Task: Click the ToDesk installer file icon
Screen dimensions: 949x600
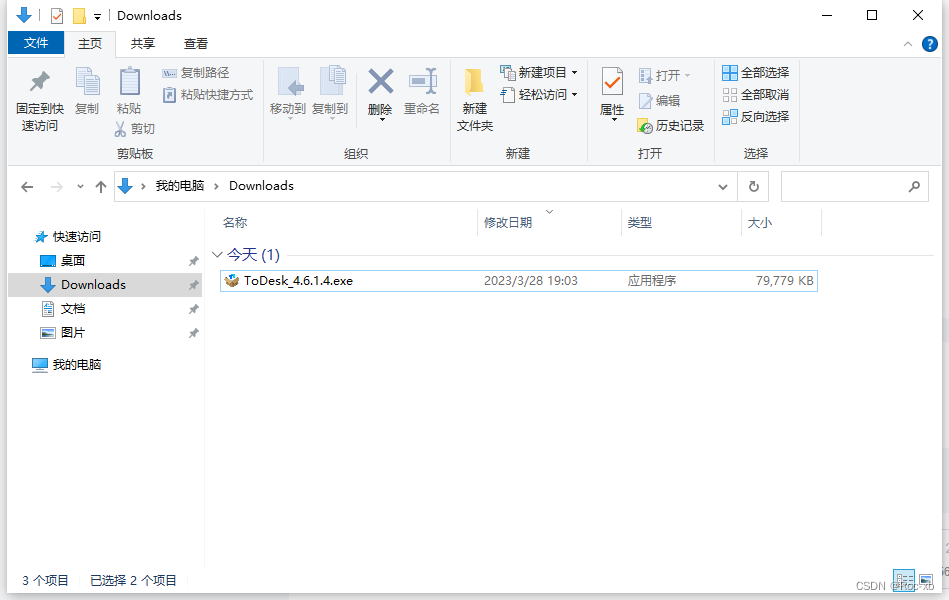Action: [x=232, y=281]
